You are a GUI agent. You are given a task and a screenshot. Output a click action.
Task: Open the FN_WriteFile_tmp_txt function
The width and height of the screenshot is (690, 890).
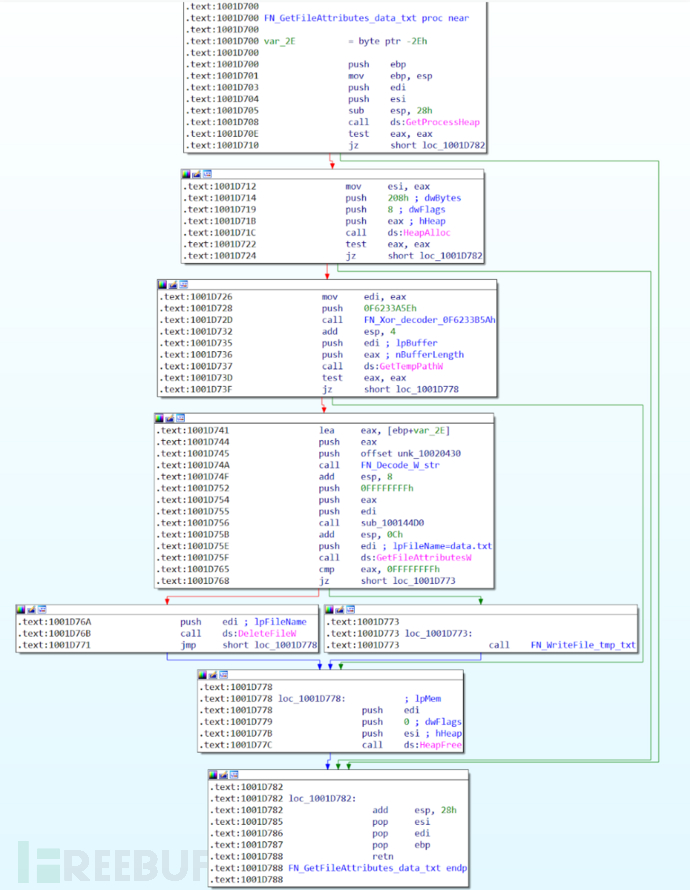coord(583,645)
